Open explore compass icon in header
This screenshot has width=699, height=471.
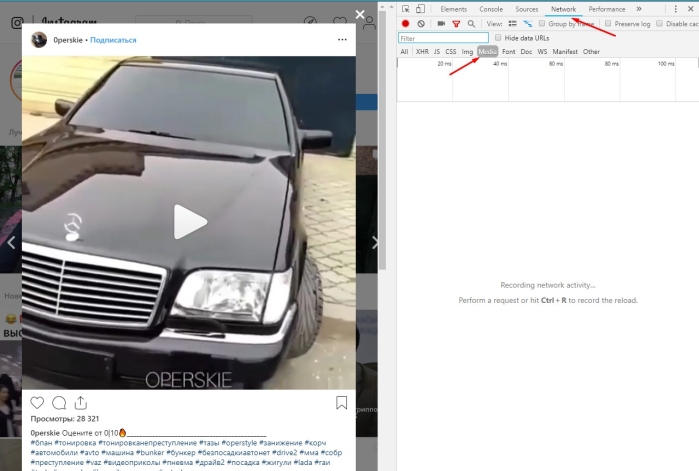click(310, 22)
